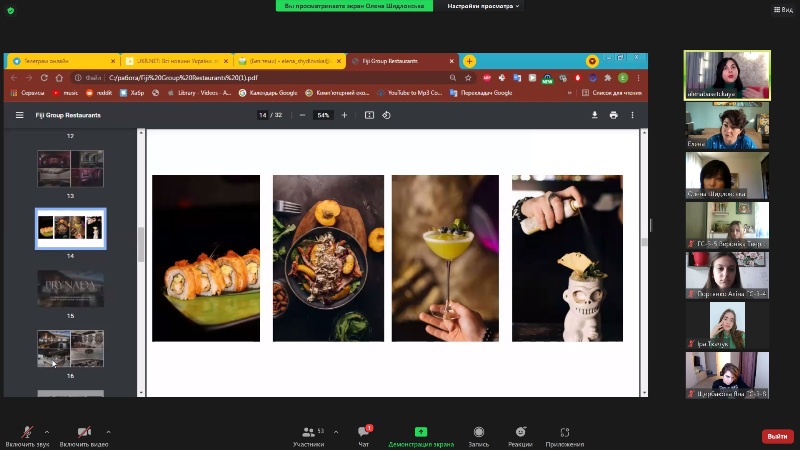800x450 pixels.
Task: Unmute the microphone in Zoom
Action: 27,437
